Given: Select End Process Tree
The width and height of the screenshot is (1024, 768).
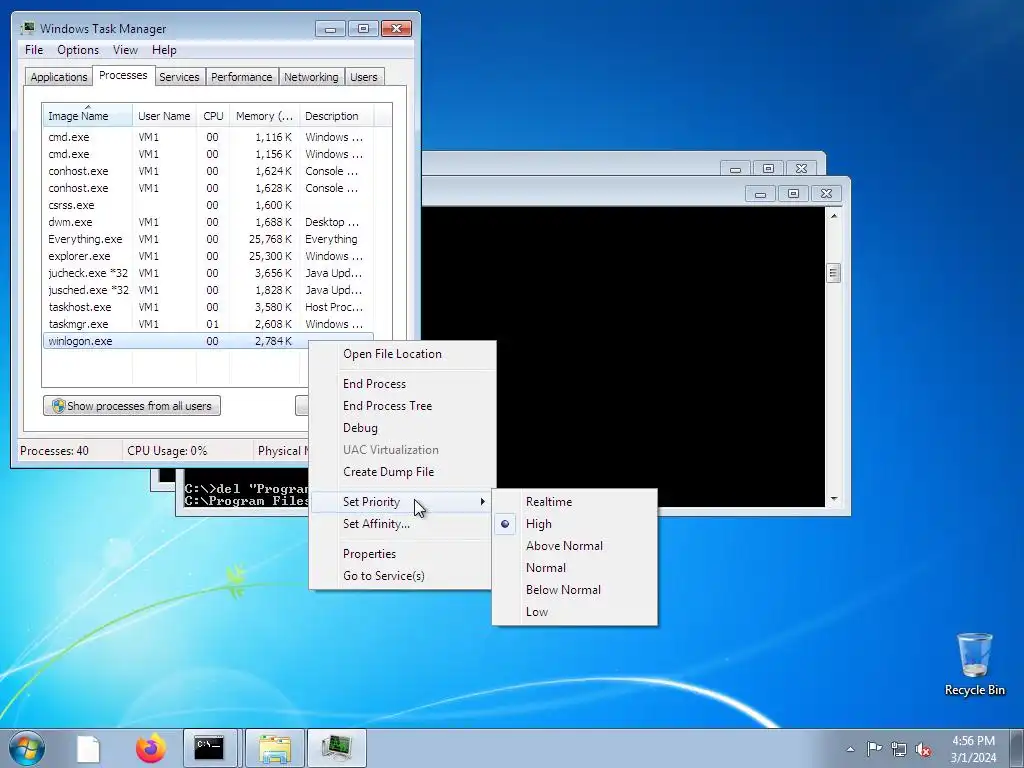Looking at the screenshot, I should tap(401, 406).
